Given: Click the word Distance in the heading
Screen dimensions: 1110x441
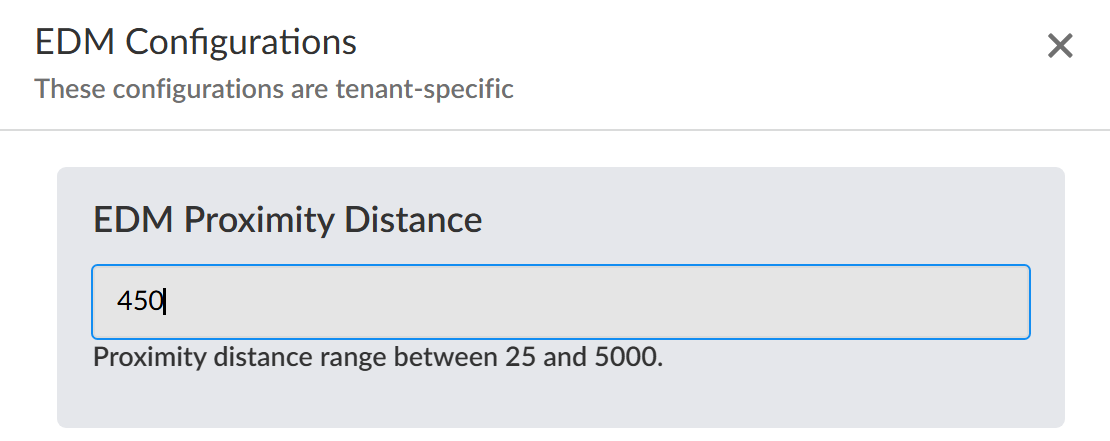Looking at the screenshot, I should coord(413,219).
